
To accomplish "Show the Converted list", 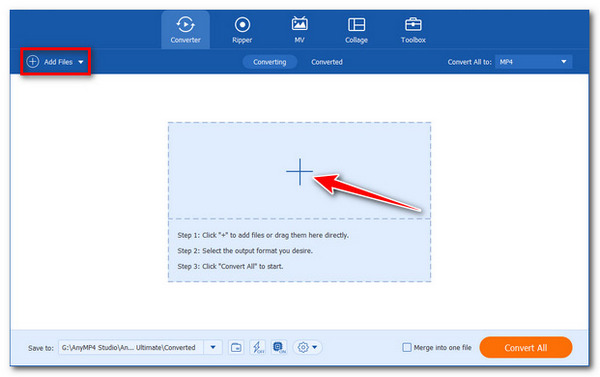I will [x=326, y=62].
